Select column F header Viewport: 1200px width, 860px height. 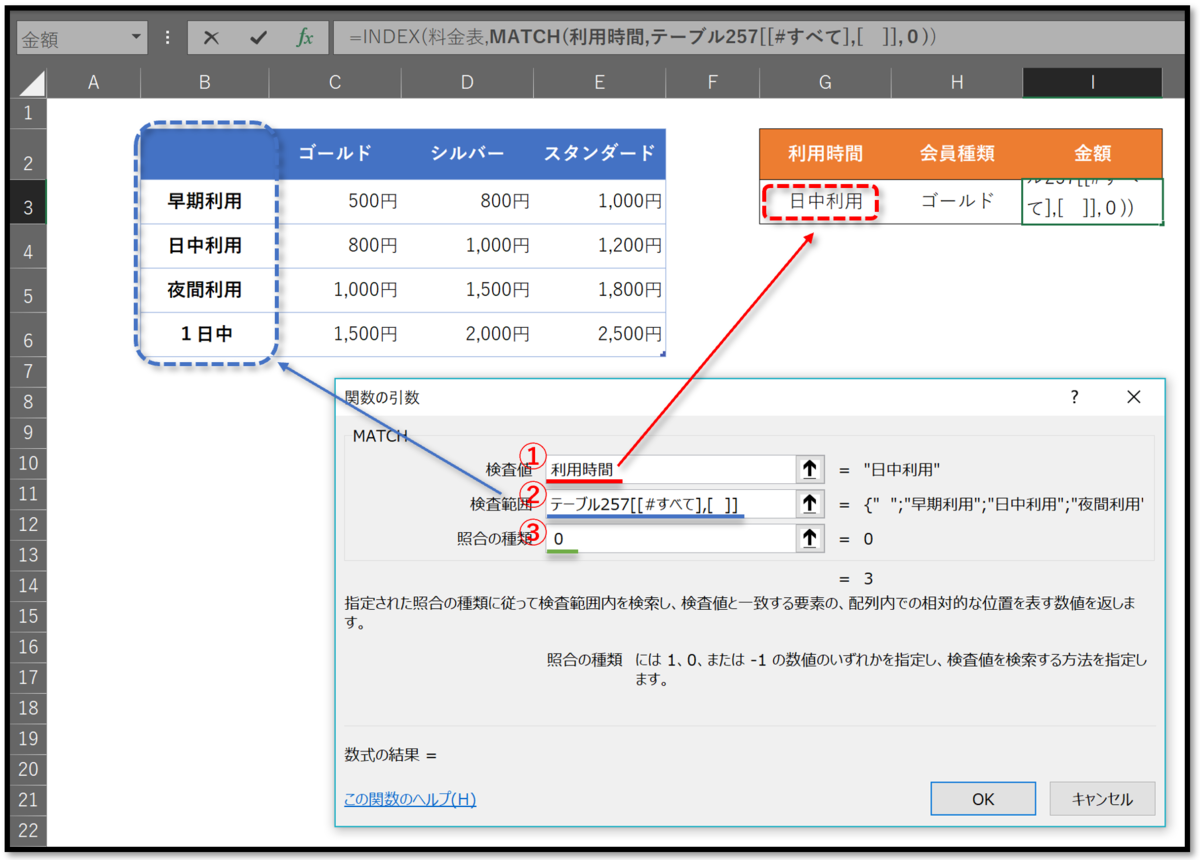click(x=712, y=83)
